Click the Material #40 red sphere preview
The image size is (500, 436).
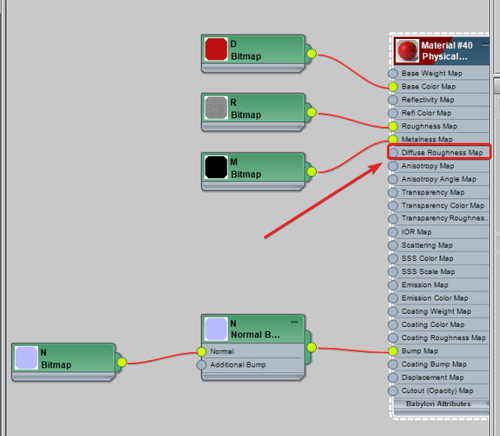point(407,51)
